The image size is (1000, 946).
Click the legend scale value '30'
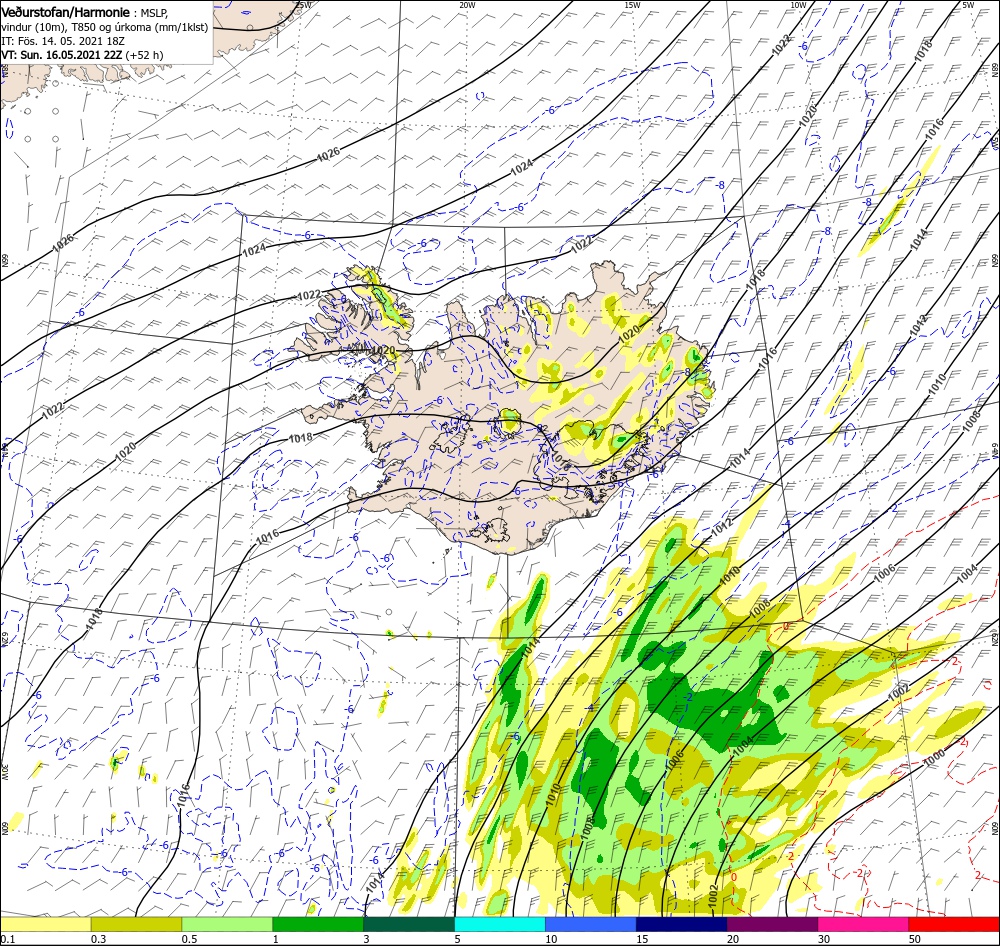pyautogui.click(x=824, y=938)
